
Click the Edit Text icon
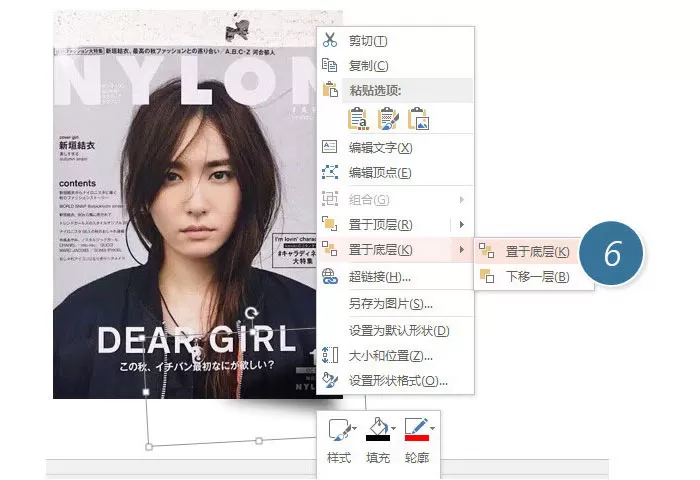pyautogui.click(x=330, y=146)
